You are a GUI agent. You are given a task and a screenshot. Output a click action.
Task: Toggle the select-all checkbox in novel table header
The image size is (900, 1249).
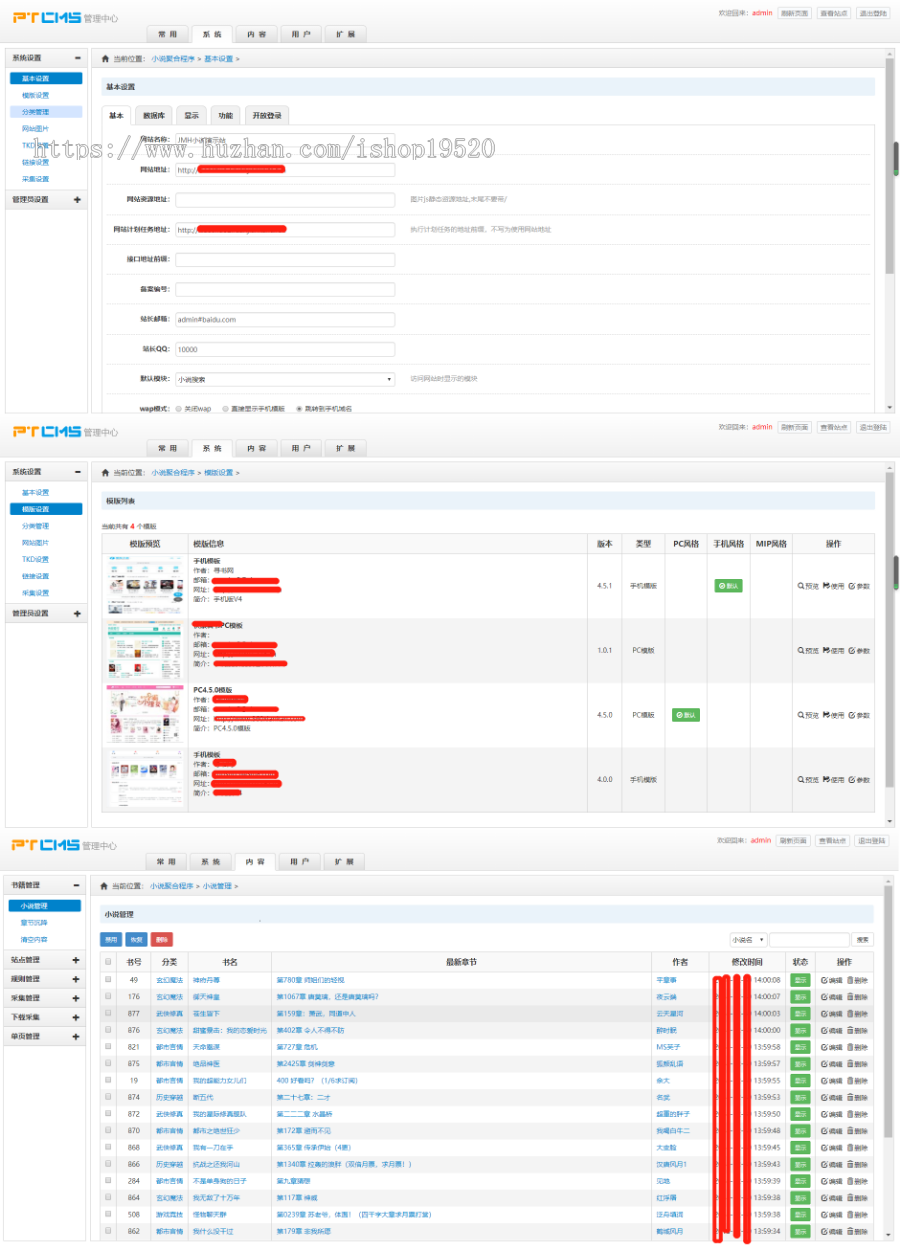109,962
